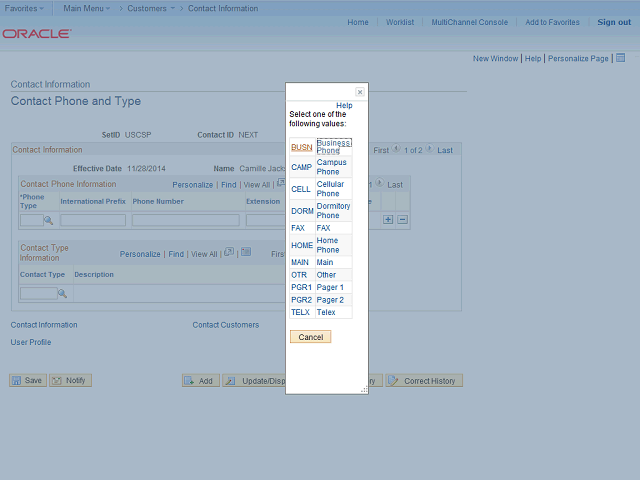This screenshot has width=640, height=480.
Task: Click the Notify button
Action: 70,380
